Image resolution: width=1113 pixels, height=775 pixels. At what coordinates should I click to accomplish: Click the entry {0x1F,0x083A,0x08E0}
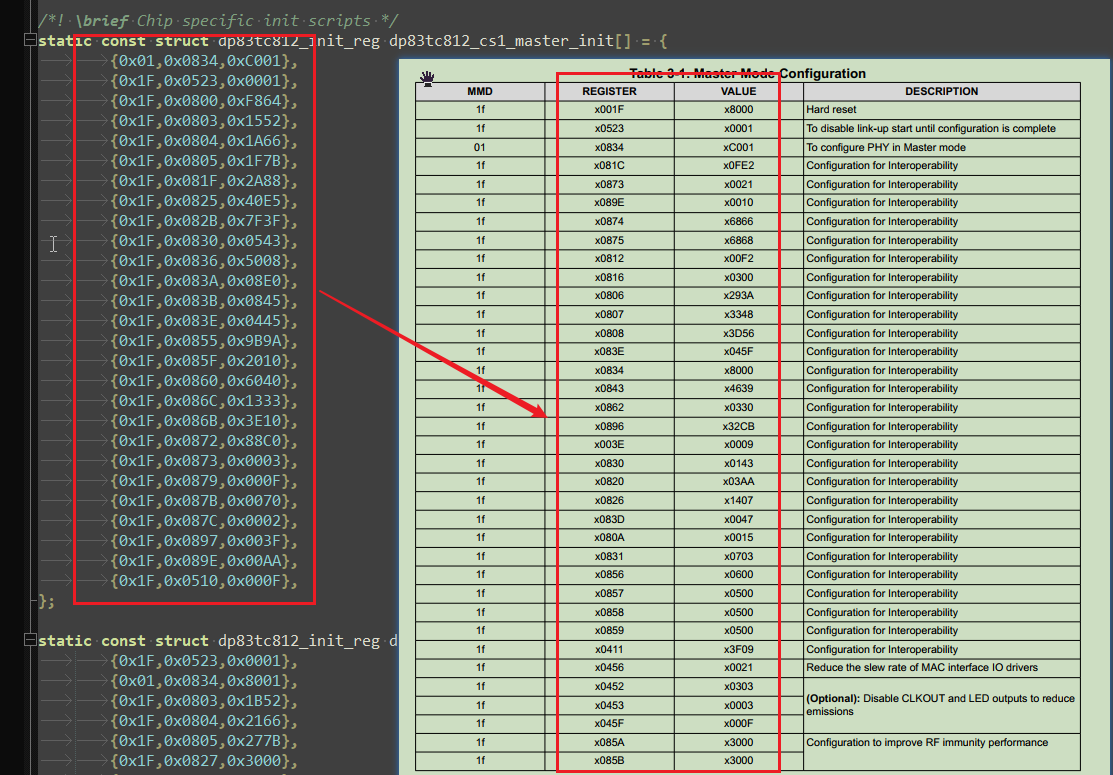point(204,281)
